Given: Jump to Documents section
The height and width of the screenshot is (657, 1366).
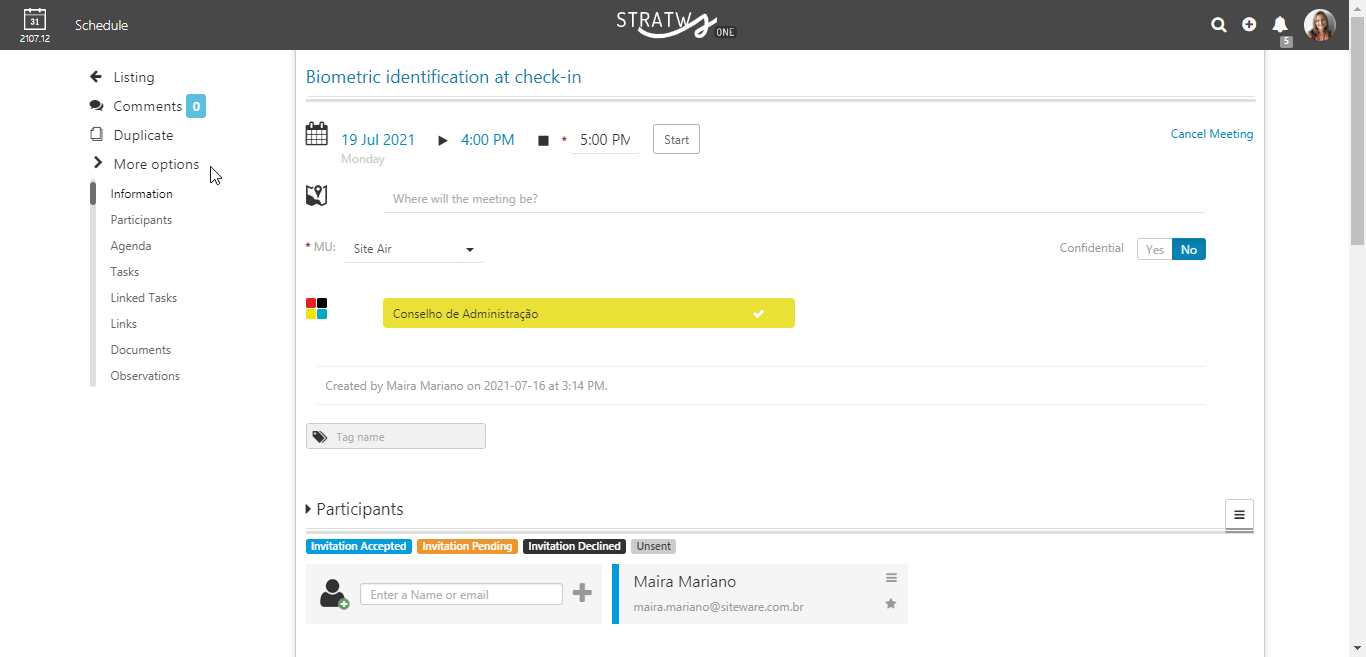Looking at the screenshot, I should coord(141,350).
